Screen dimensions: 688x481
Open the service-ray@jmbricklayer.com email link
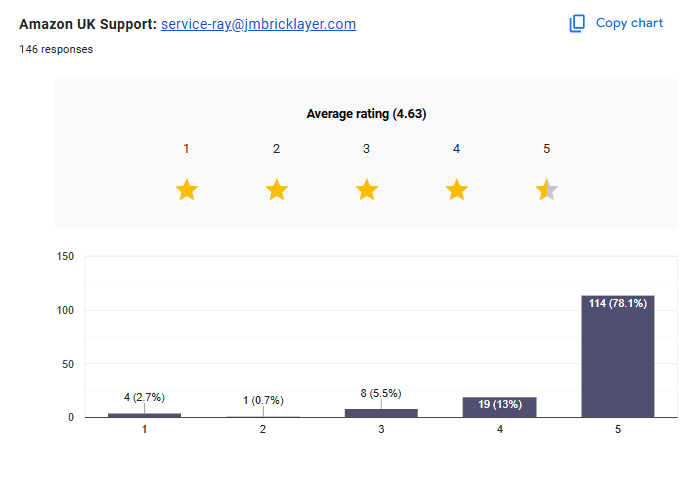tap(258, 24)
